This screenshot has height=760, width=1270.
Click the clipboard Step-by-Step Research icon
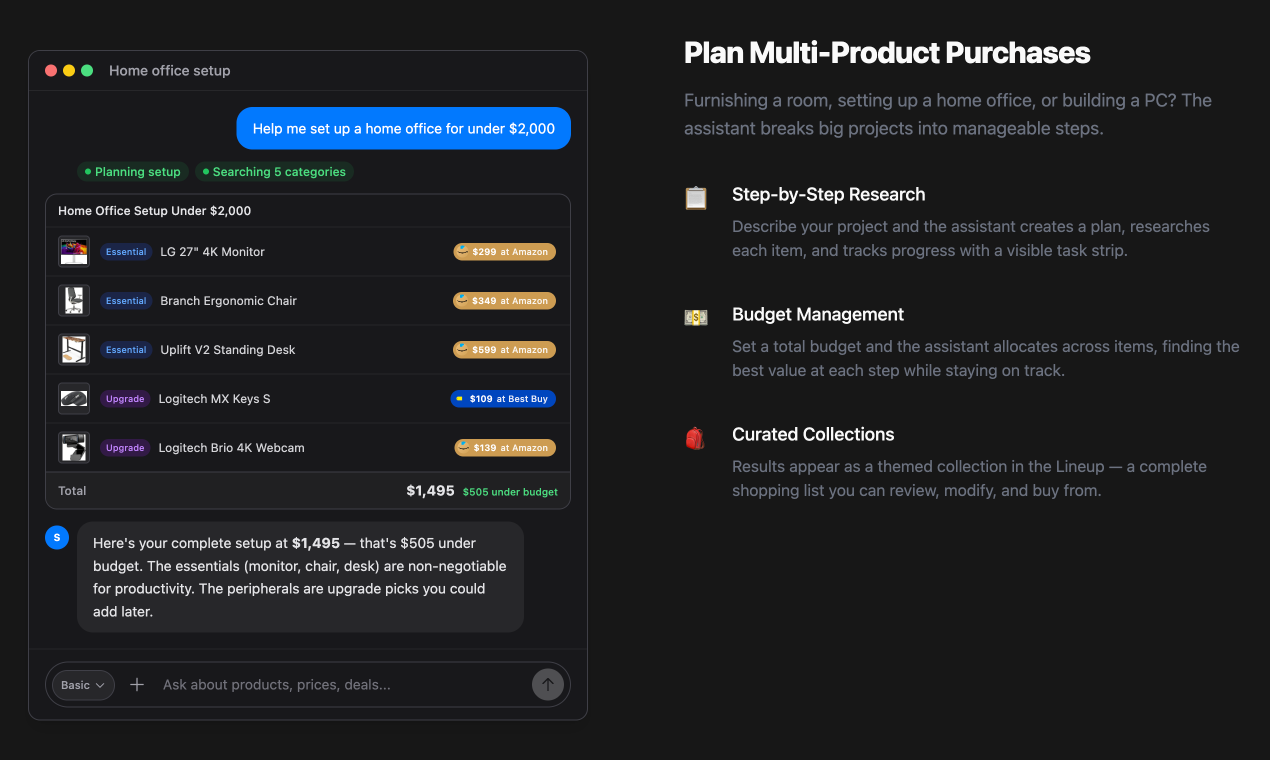click(x=696, y=197)
